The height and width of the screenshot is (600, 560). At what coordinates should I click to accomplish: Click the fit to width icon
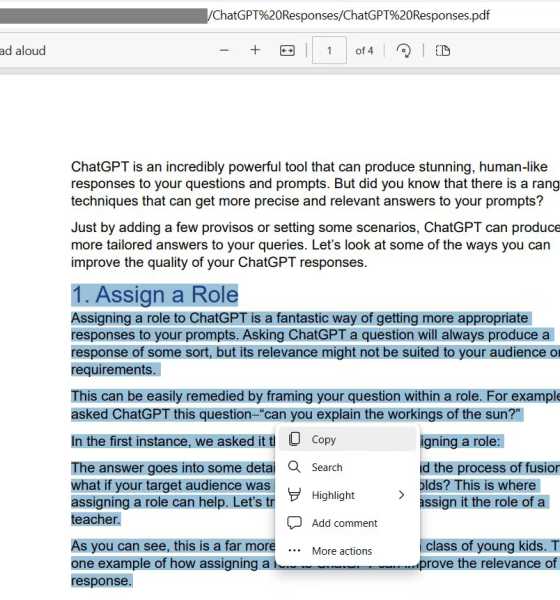tap(287, 51)
